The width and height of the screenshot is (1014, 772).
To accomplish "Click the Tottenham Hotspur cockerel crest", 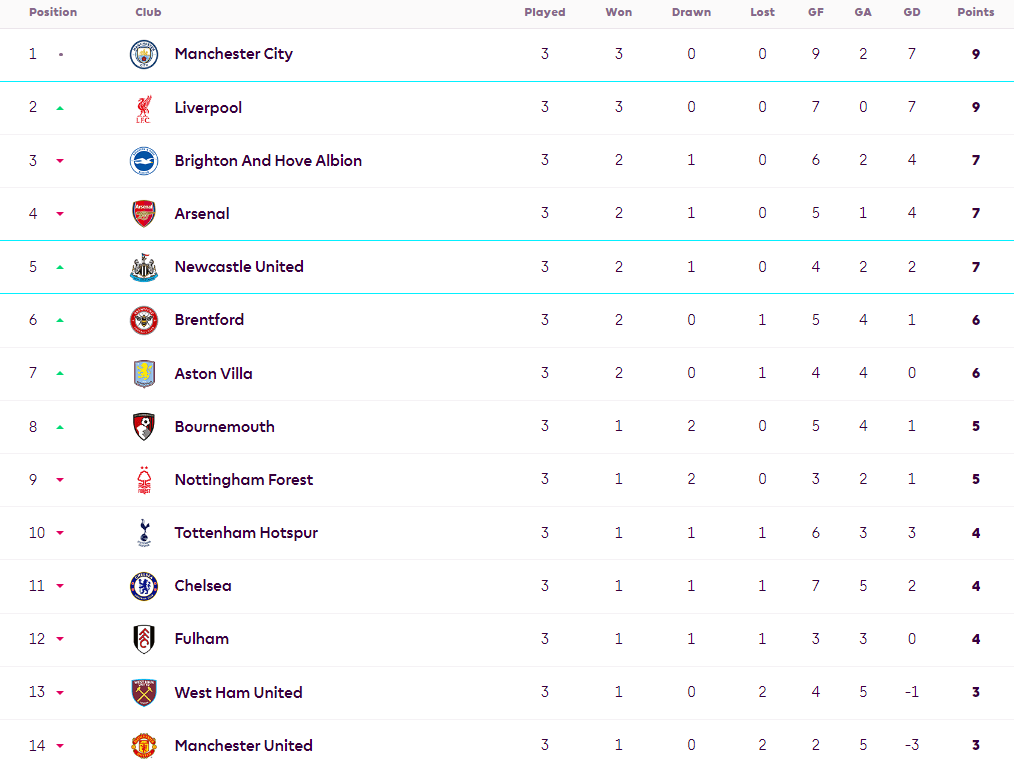I will [x=144, y=533].
